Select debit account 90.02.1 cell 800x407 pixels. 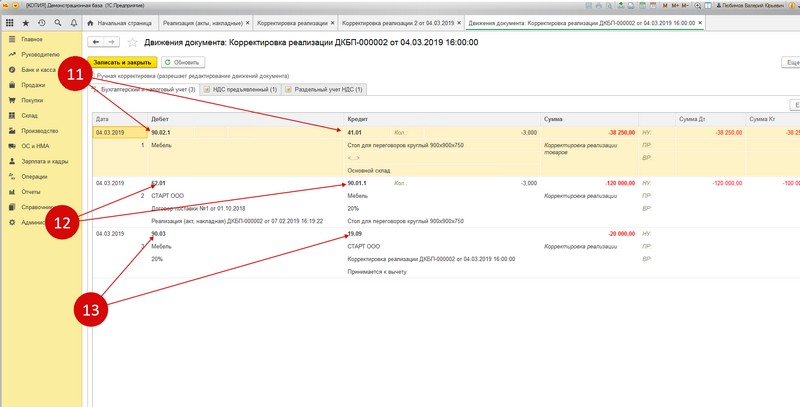161,133
